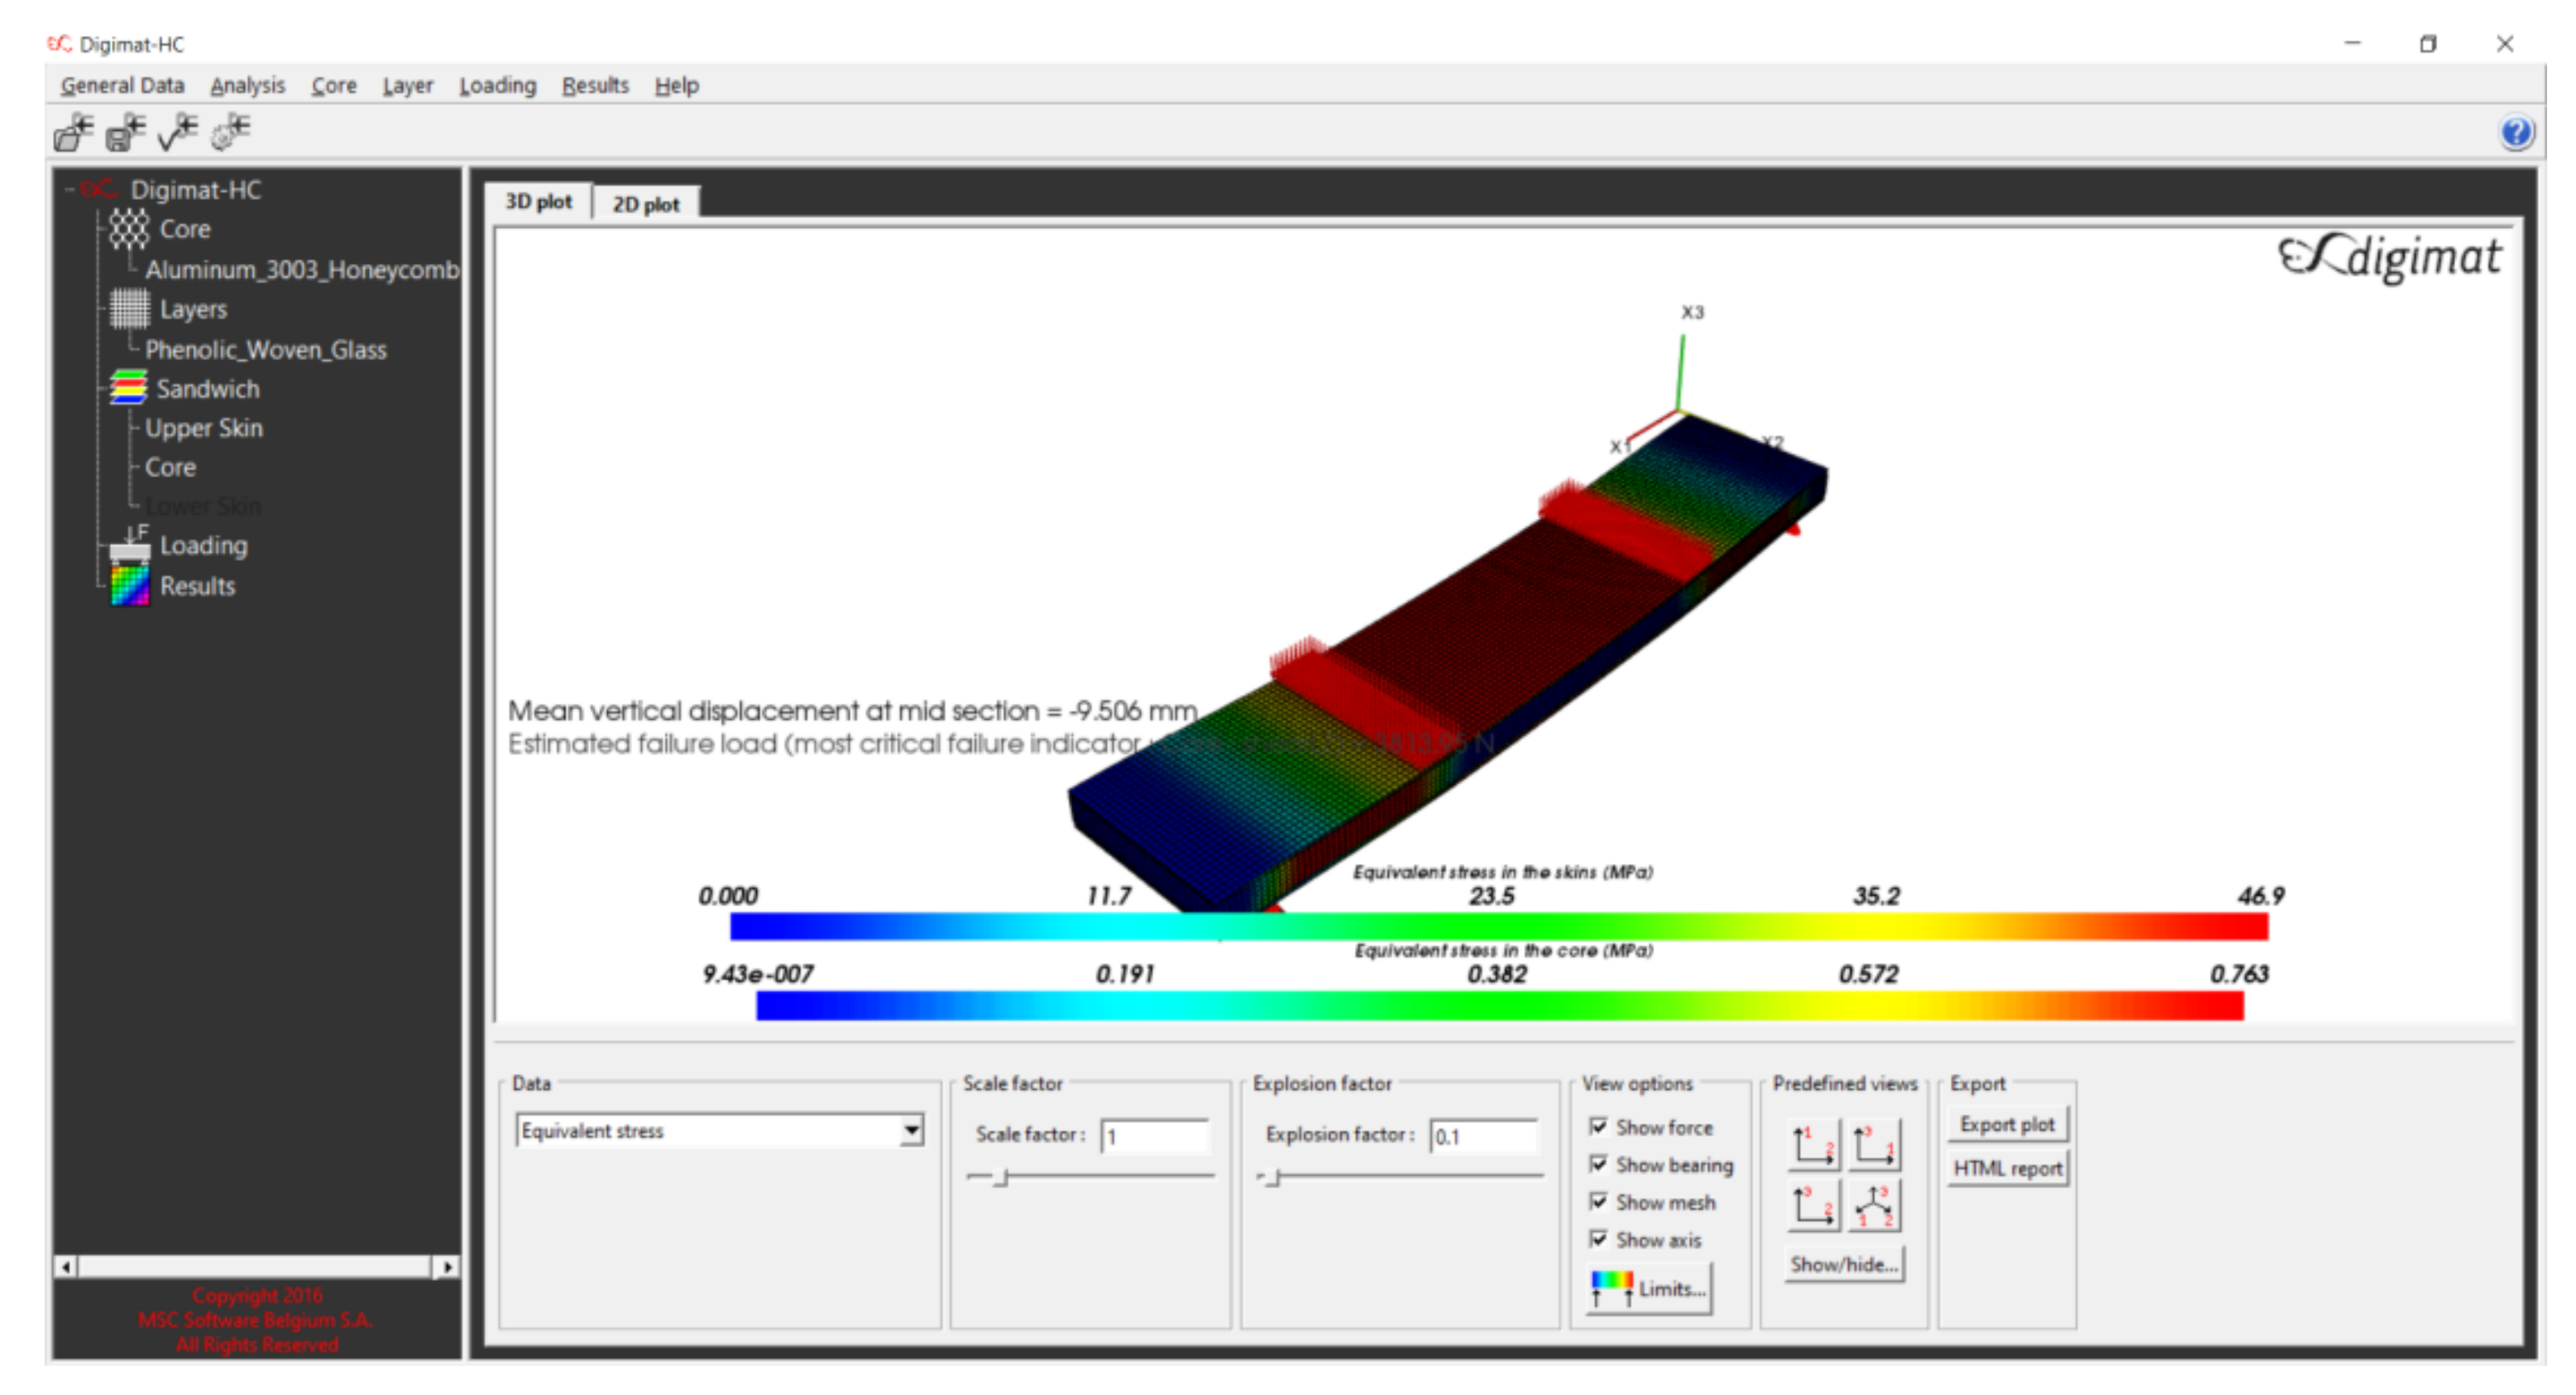Click the check/validate analysis checkmark icon
This screenshot has height=1395, width=2576.
click(178, 132)
